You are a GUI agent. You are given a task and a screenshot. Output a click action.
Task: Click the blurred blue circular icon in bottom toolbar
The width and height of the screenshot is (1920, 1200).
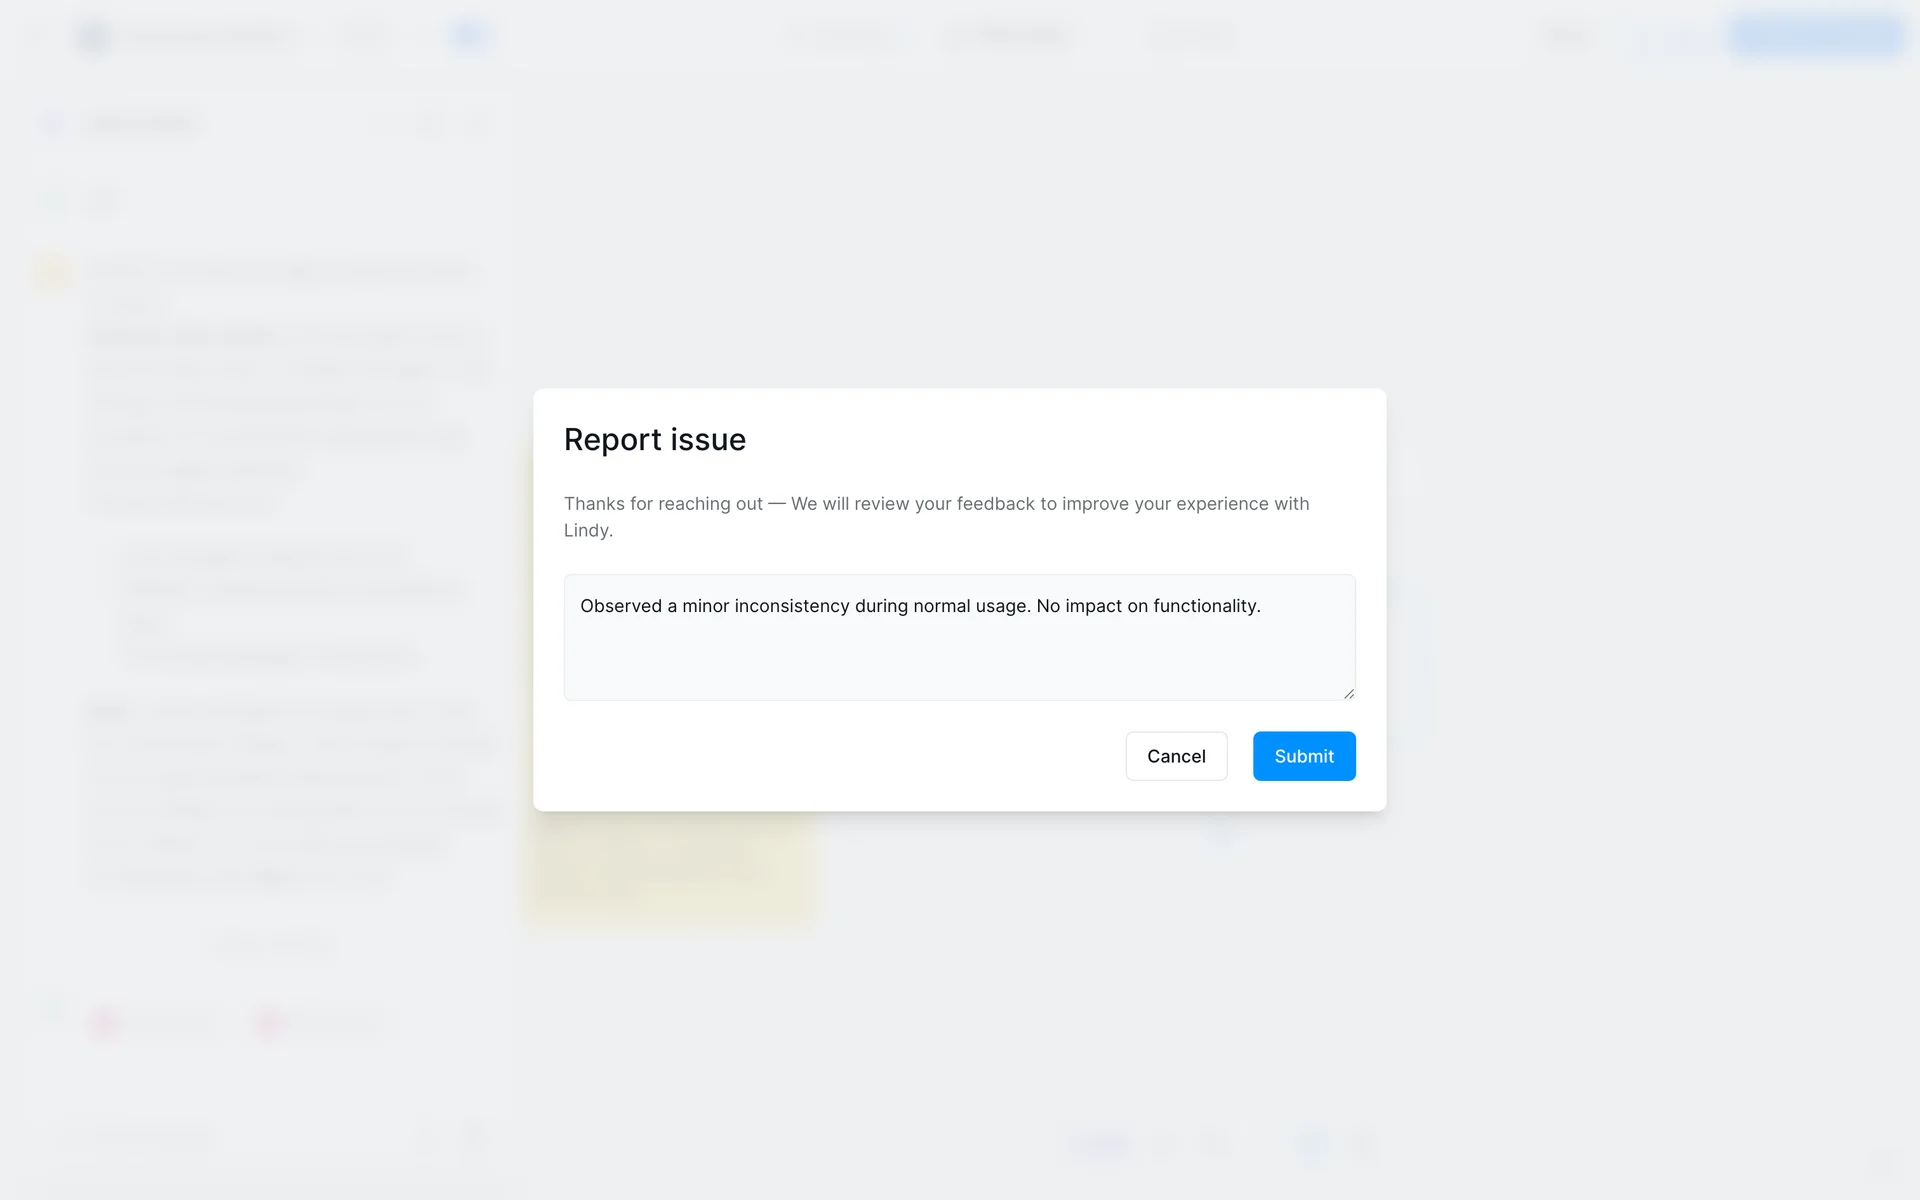pos(1311,1142)
